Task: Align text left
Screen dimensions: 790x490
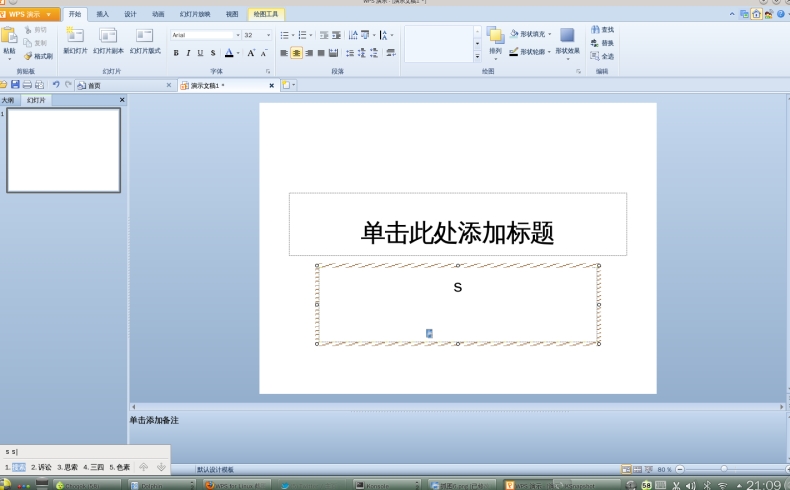Action: point(284,53)
